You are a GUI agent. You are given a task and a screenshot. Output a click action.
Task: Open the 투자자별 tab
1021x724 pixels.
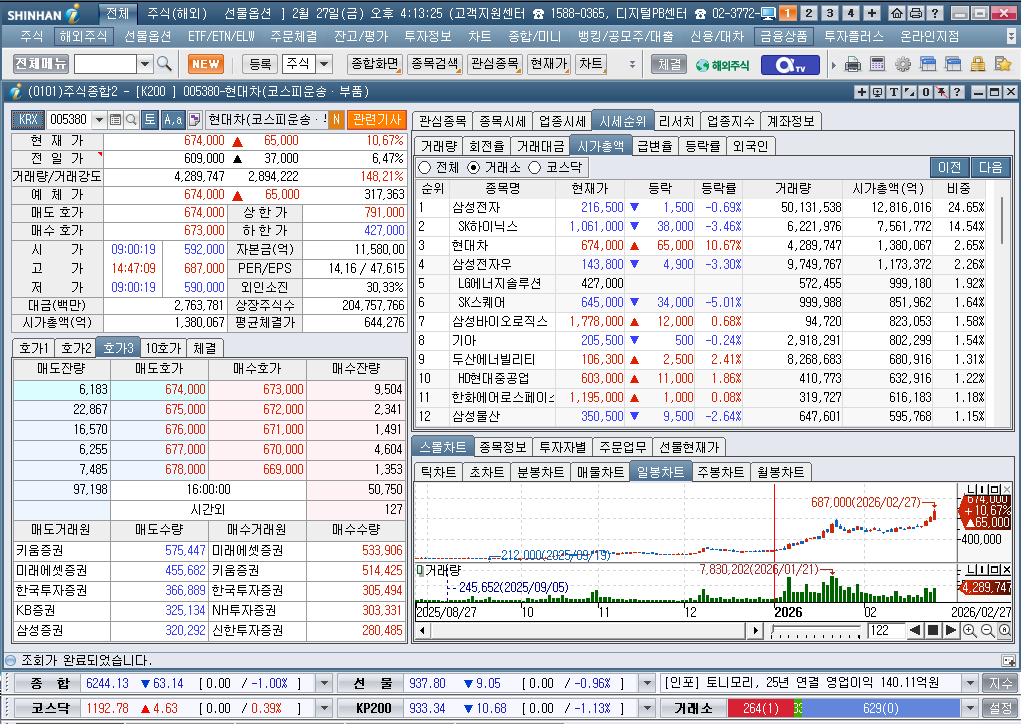pyautogui.click(x=563, y=447)
